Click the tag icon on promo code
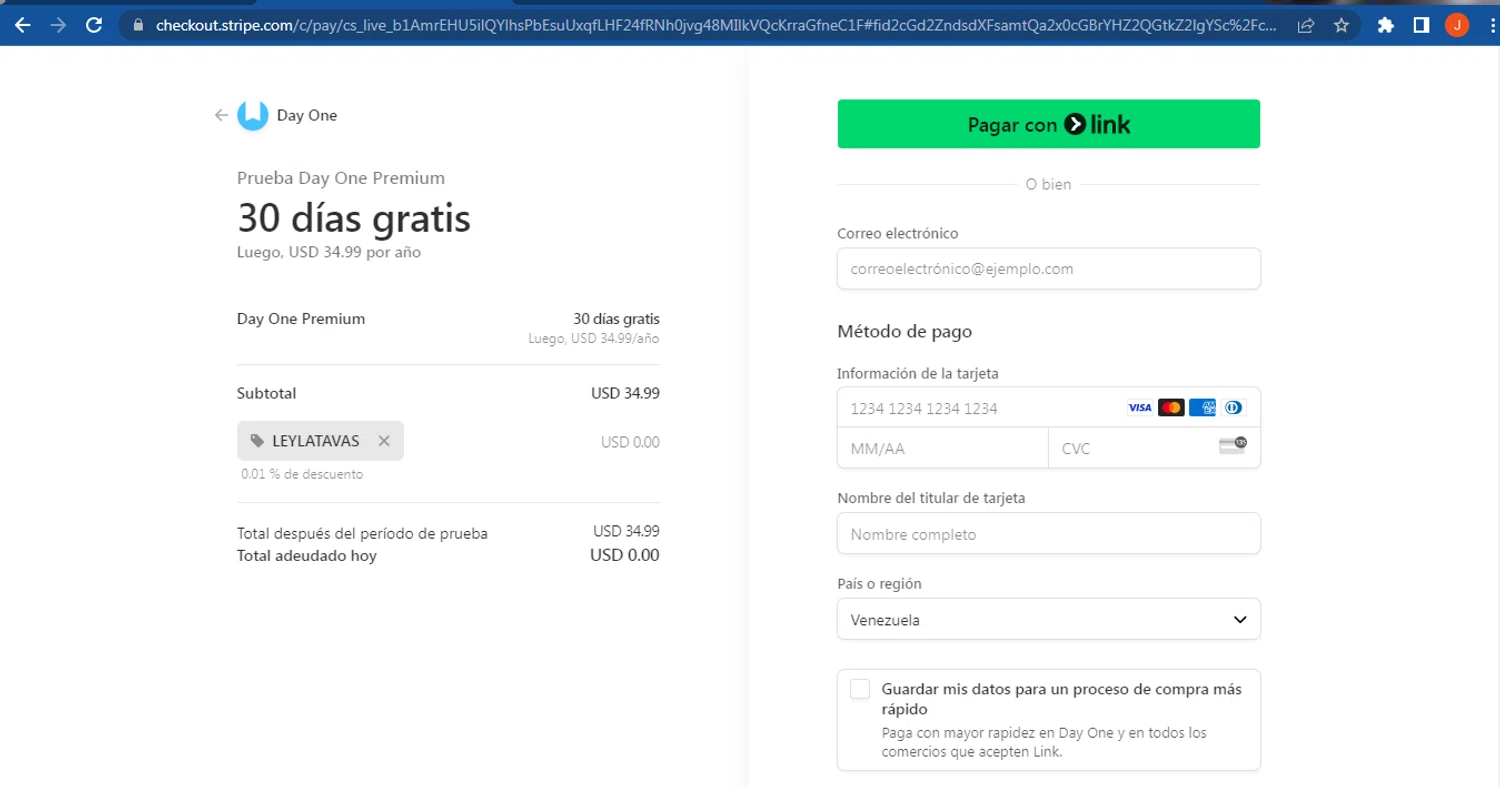Image resolution: width=1500 pixels, height=787 pixels. pos(257,441)
